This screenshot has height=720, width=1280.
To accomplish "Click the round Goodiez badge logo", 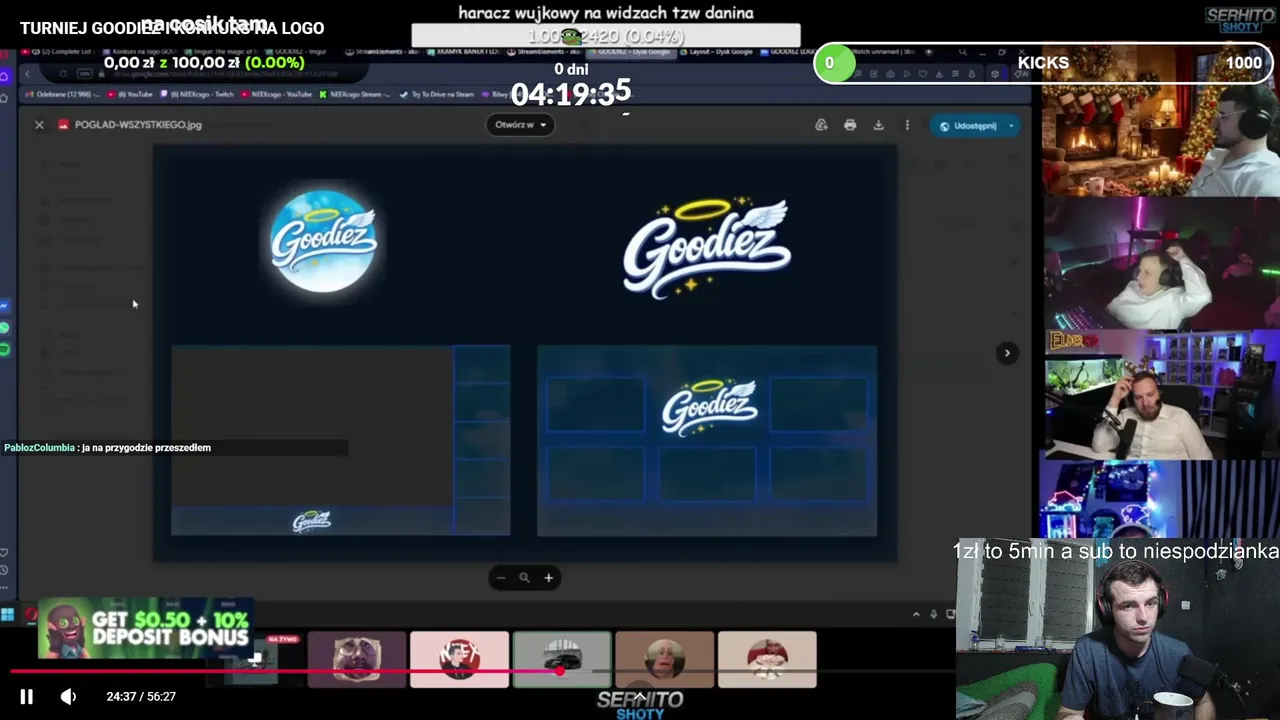I will point(323,241).
